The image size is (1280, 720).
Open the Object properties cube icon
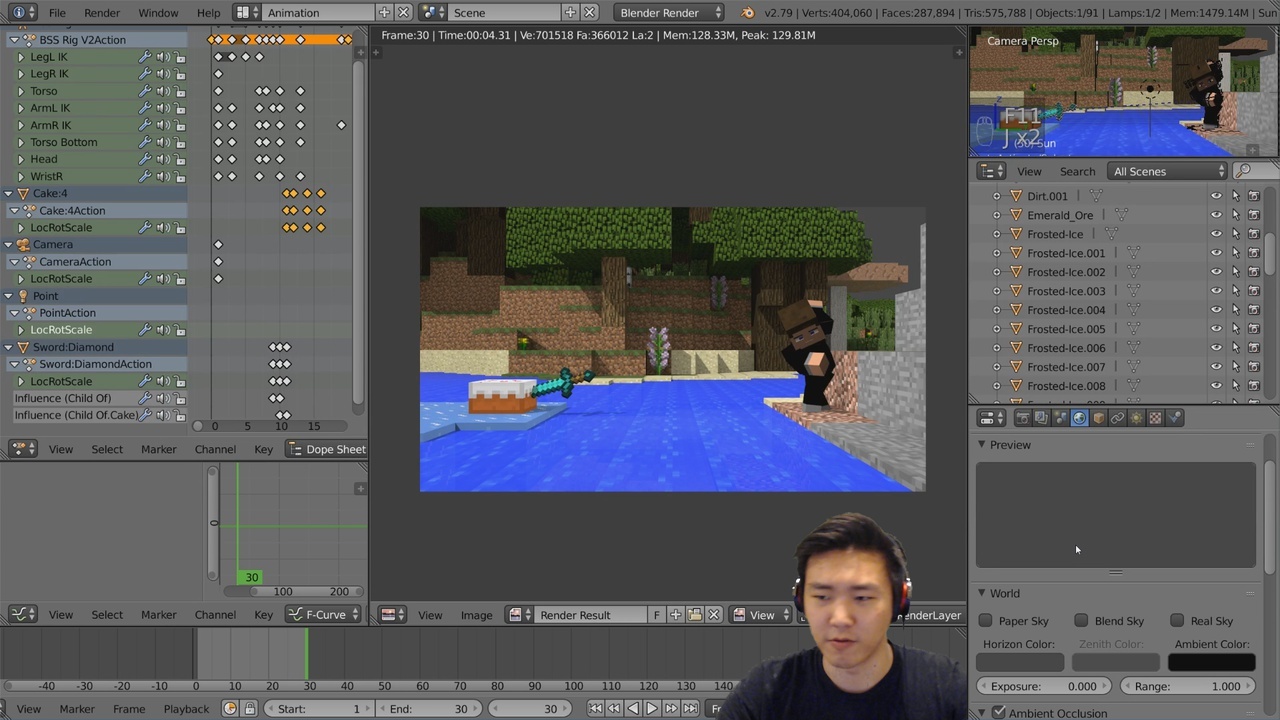pyautogui.click(x=1098, y=418)
